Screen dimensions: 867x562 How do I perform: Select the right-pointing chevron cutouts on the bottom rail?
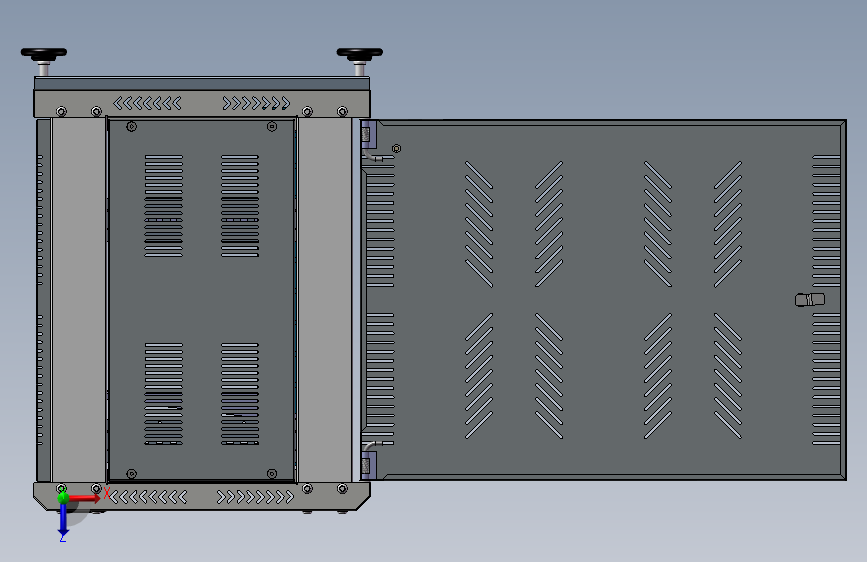(x=255, y=497)
